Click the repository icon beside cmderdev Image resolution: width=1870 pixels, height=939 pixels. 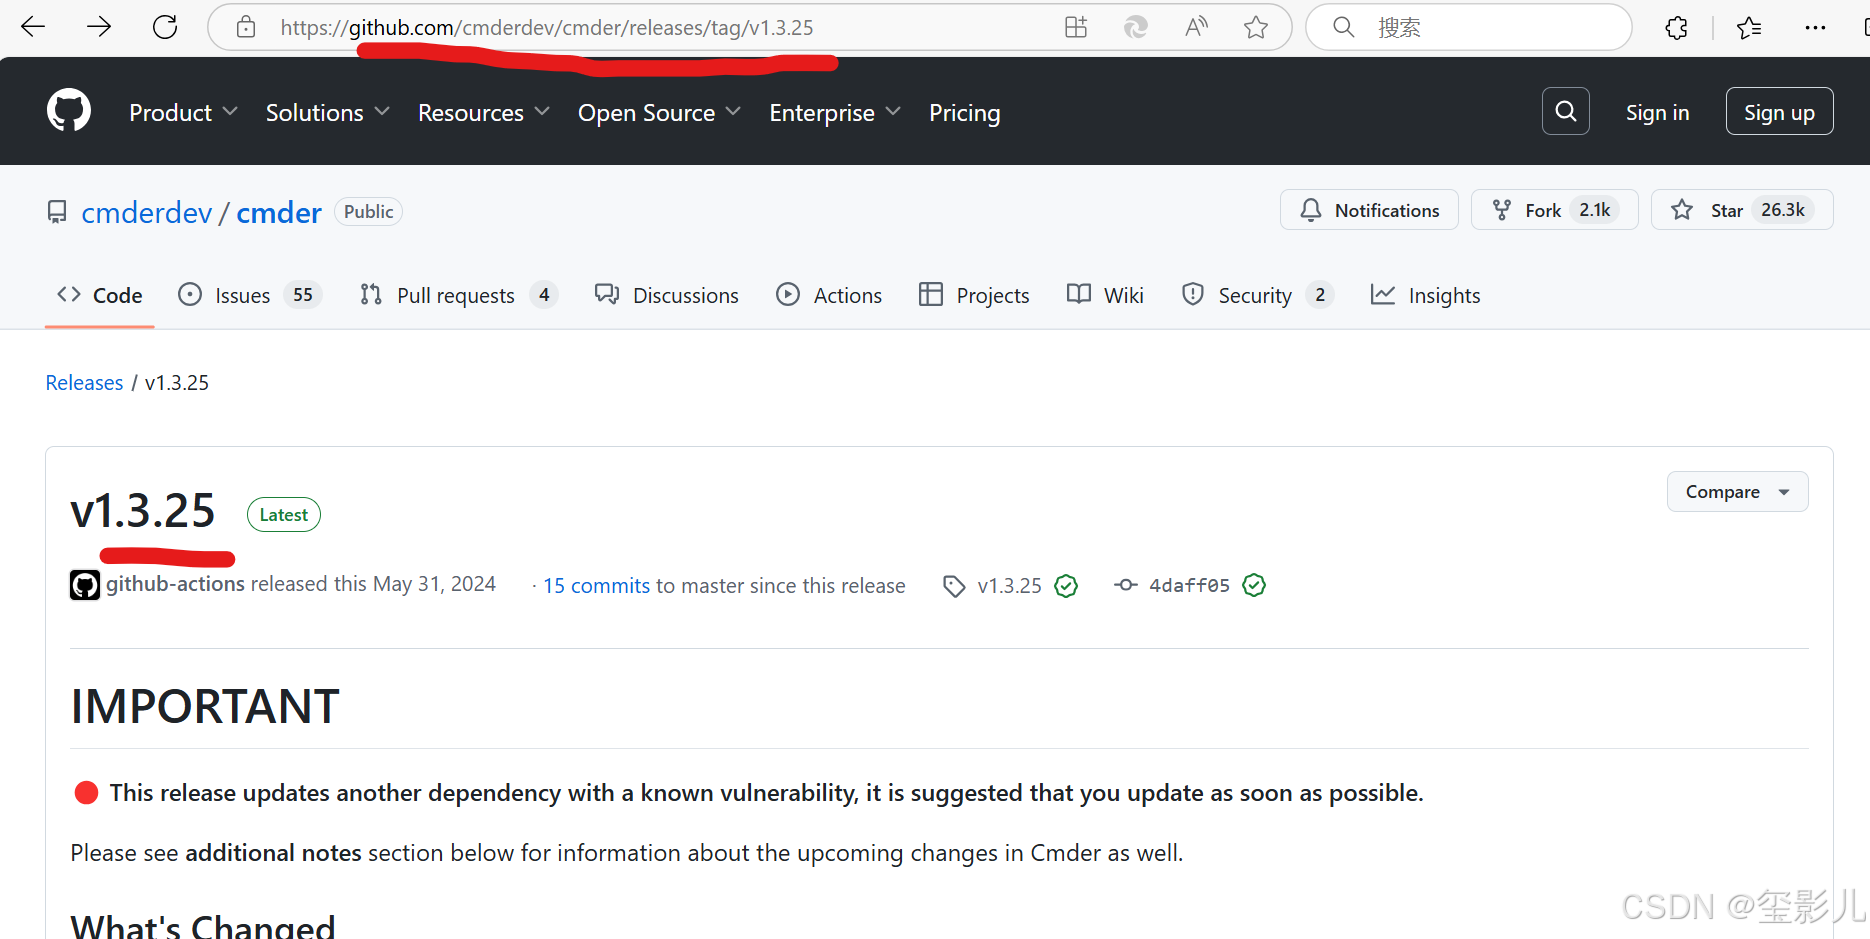(57, 212)
